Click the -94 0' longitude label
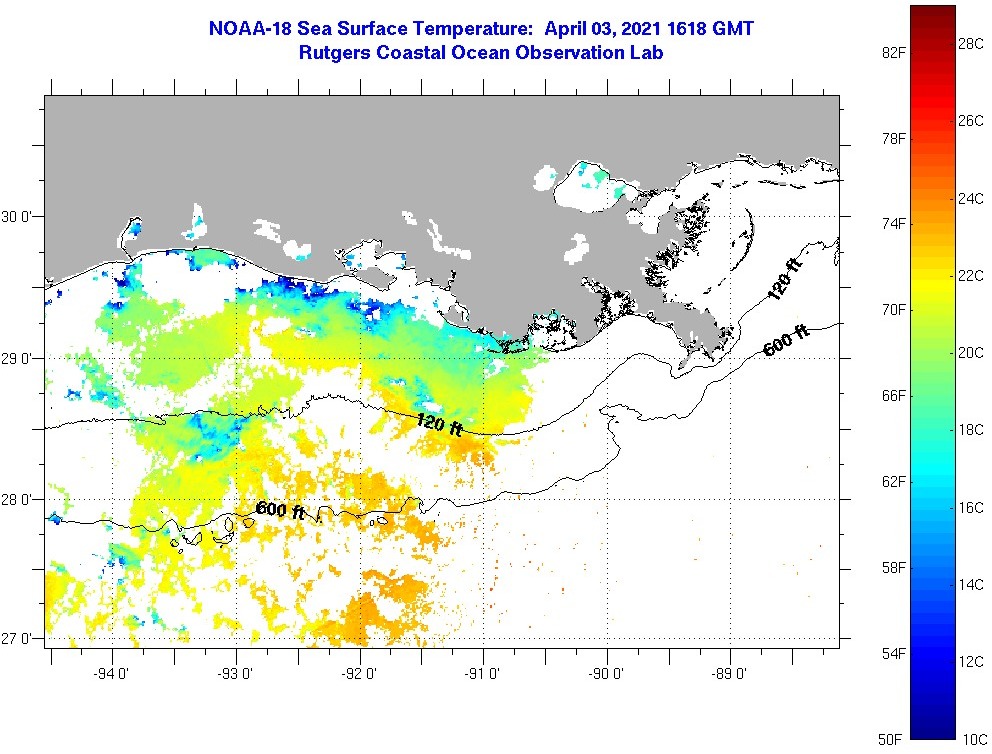The width and height of the screenshot is (992, 754). coord(111,674)
